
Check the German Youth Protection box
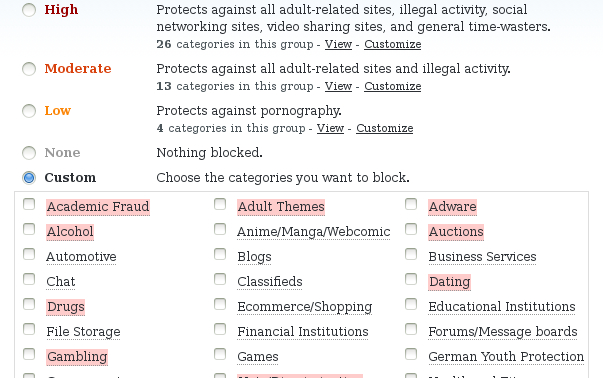pos(411,354)
